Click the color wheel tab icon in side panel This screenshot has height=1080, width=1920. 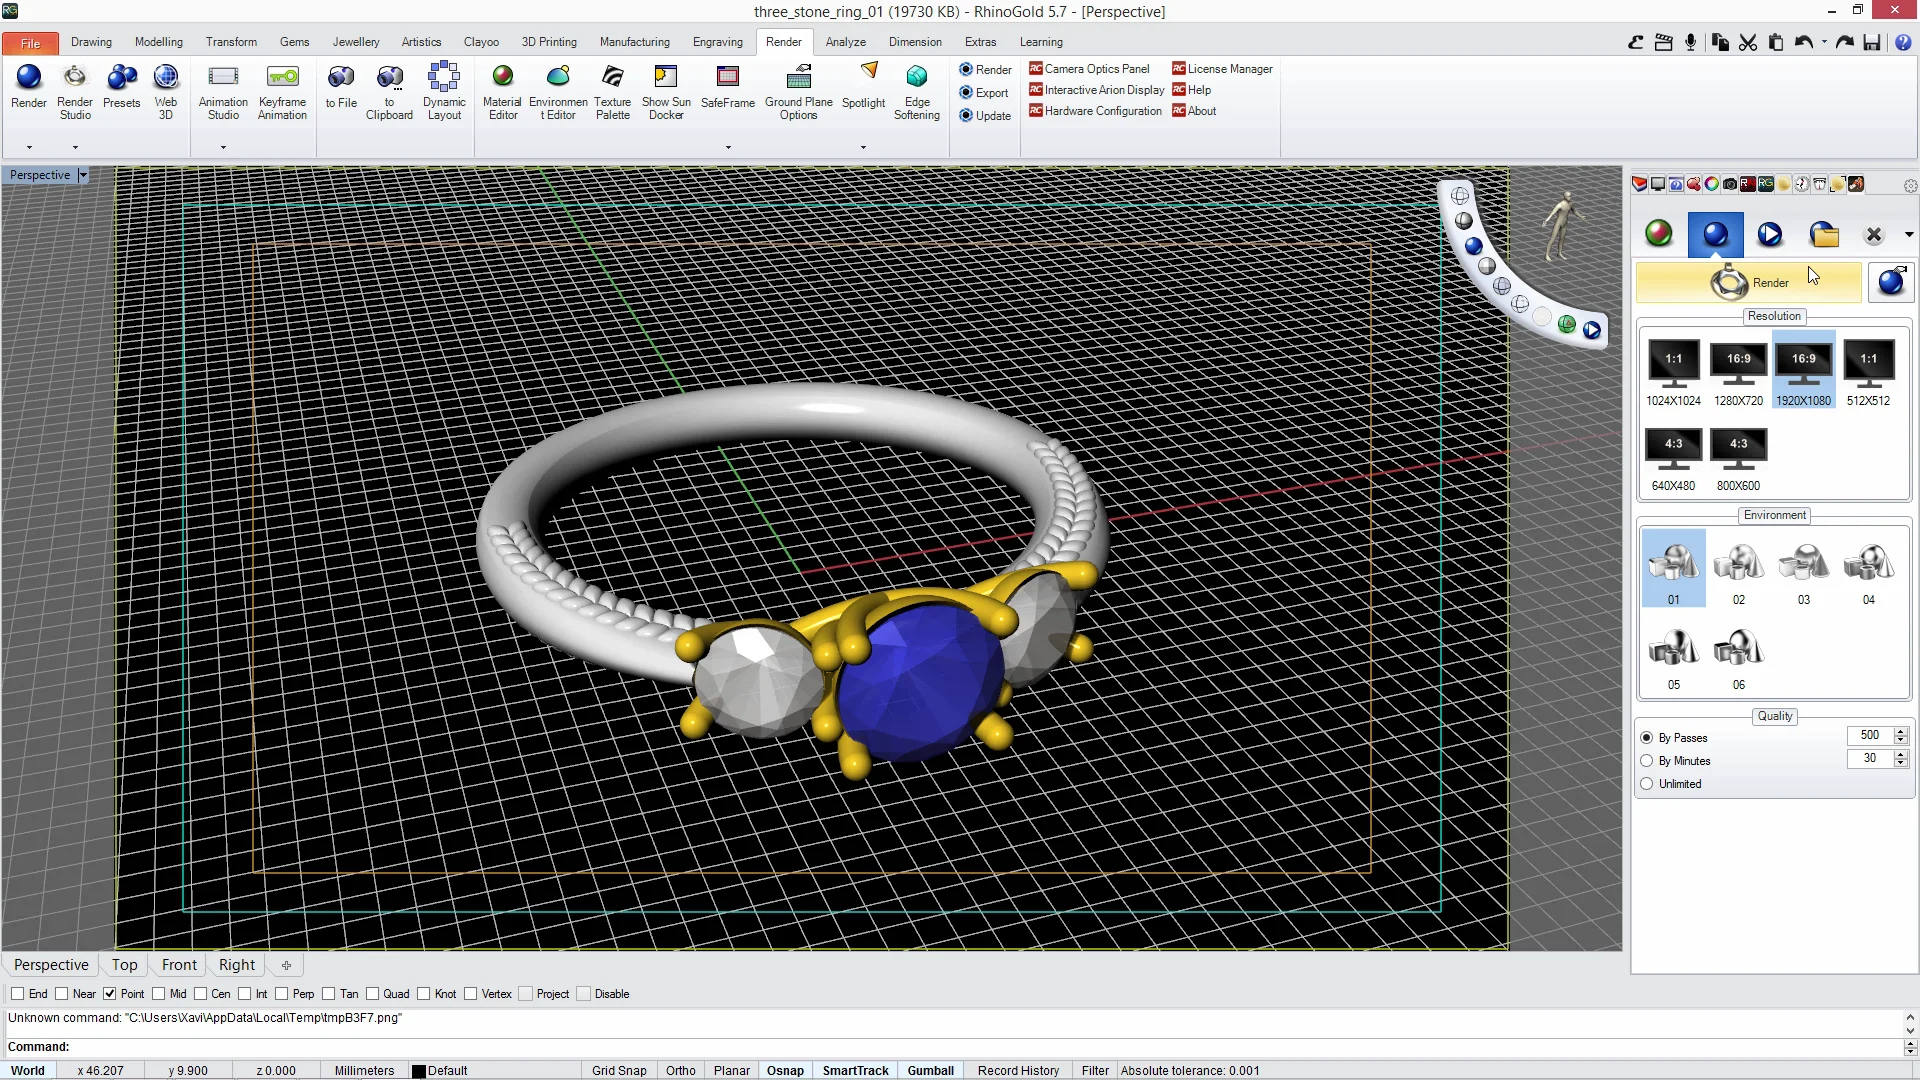tap(1712, 184)
